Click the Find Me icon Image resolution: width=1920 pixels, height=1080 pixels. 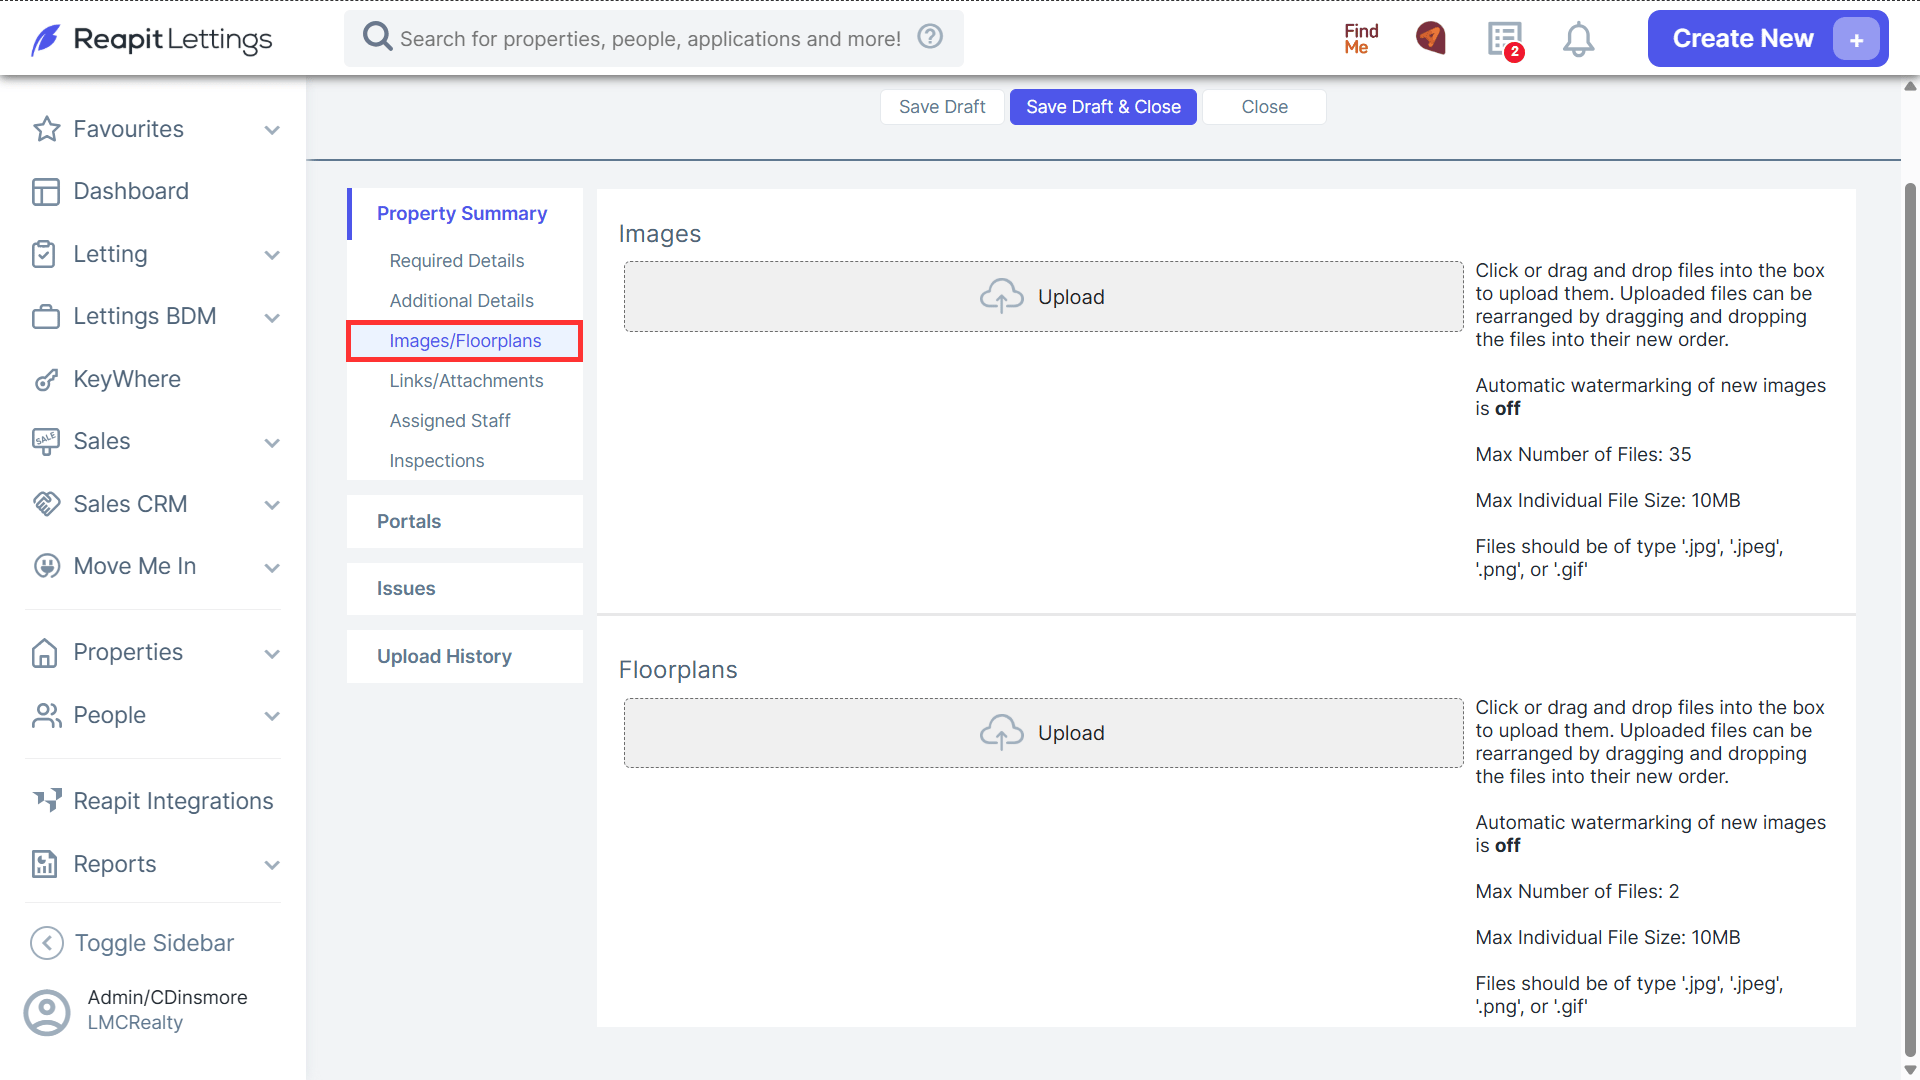[1361, 39]
